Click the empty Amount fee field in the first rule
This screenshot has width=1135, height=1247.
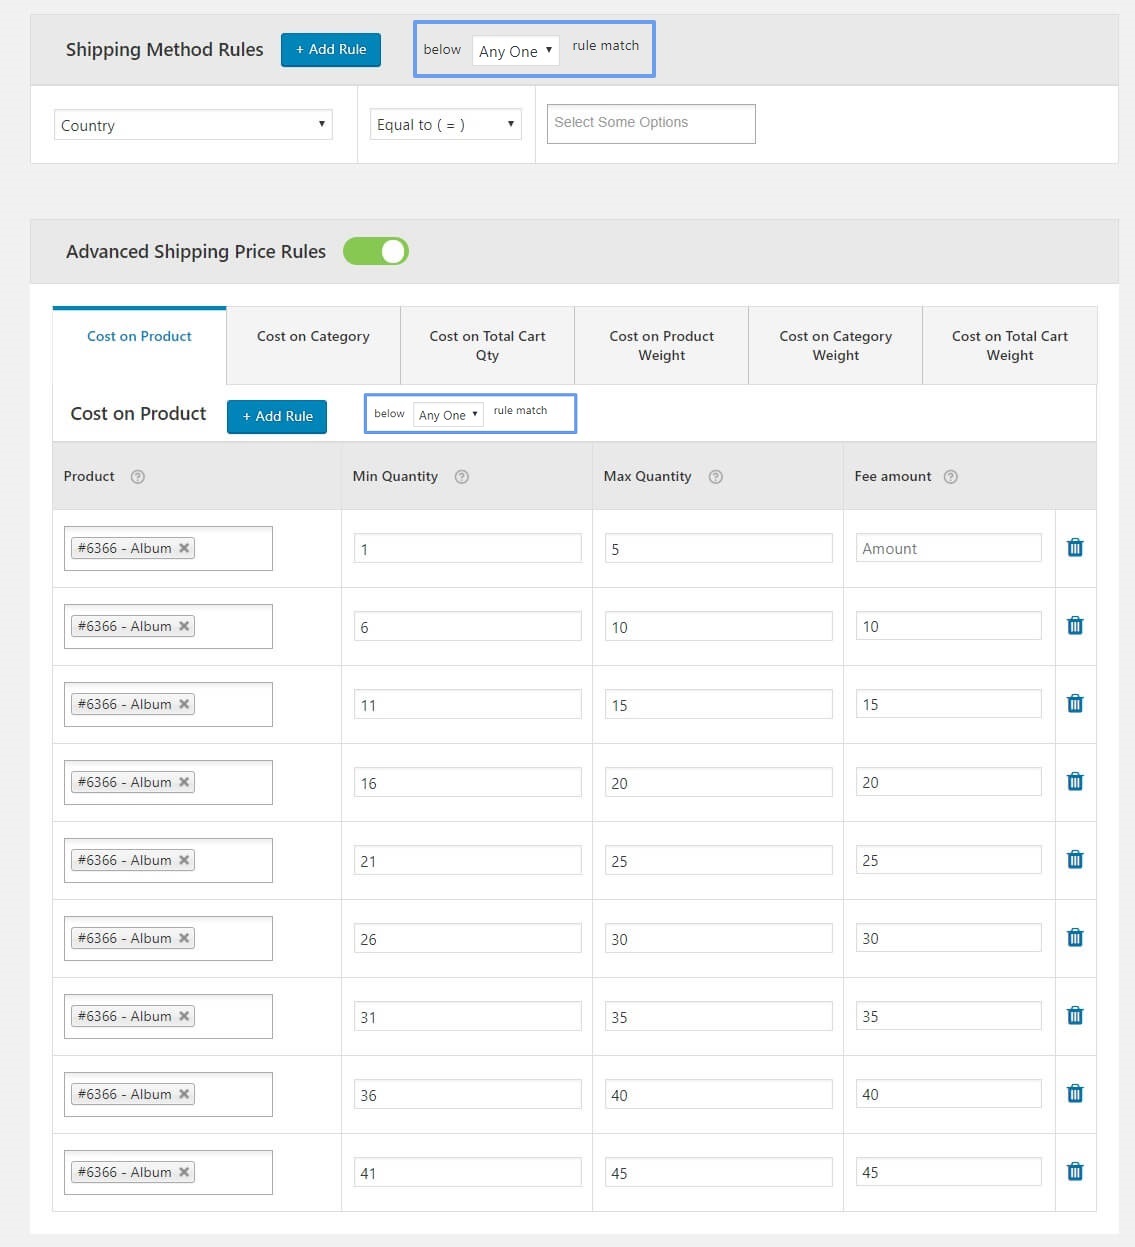(947, 547)
